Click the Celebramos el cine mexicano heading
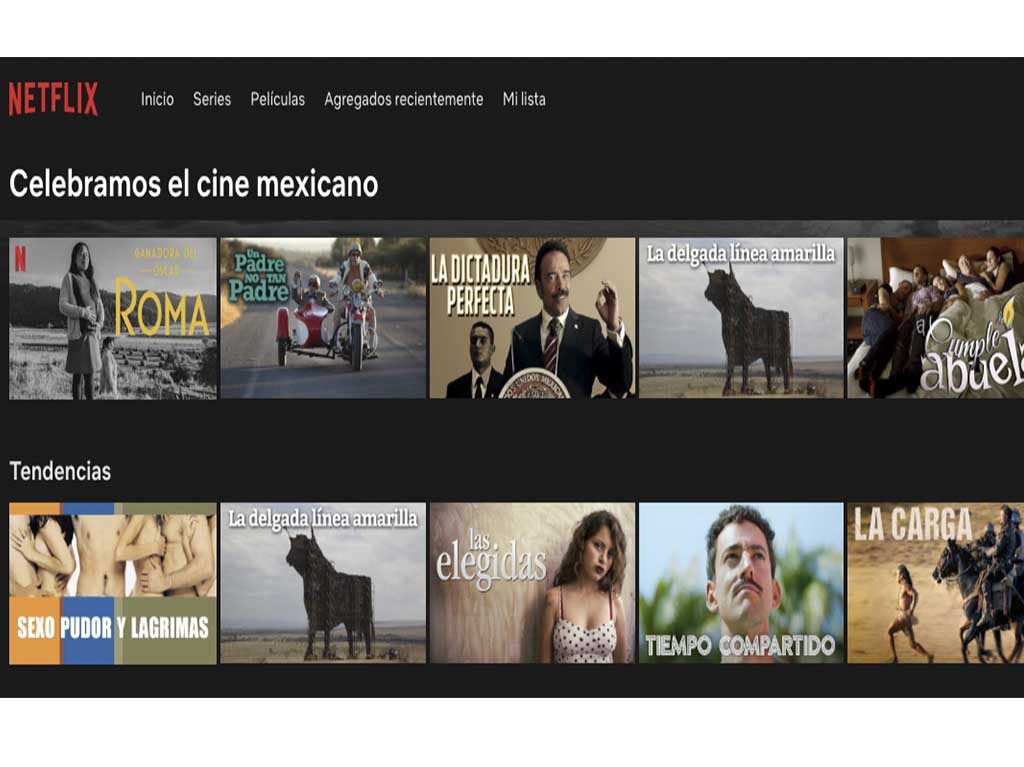The image size is (1024, 767). (x=193, y=184)
